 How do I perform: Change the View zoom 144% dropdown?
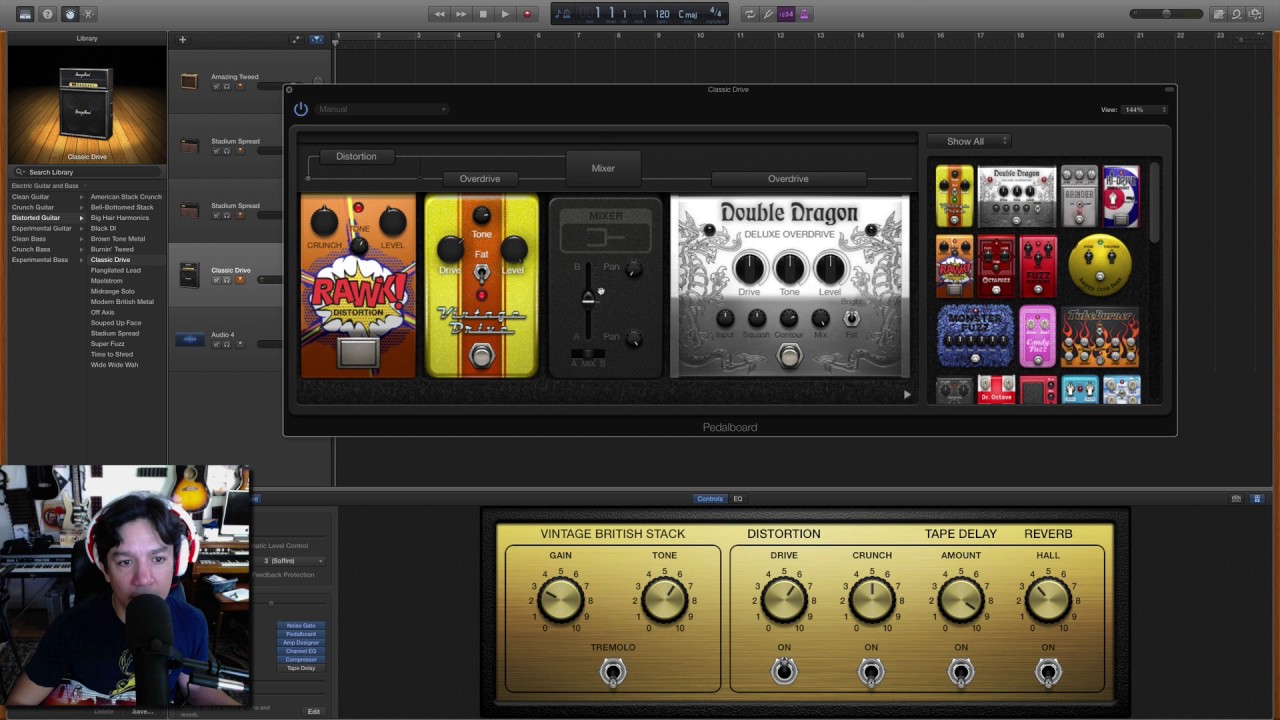coord(1144,109)
